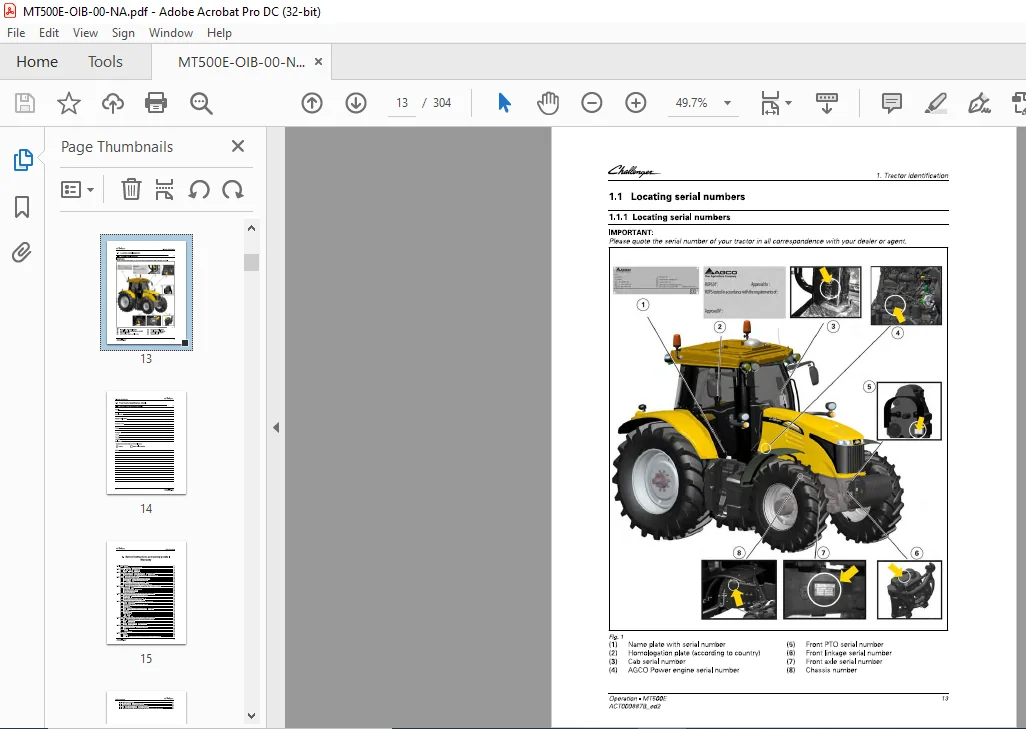1026x729 pixels.
Task: Click the Page Thumbnails panel title
Action: point(117,147)
